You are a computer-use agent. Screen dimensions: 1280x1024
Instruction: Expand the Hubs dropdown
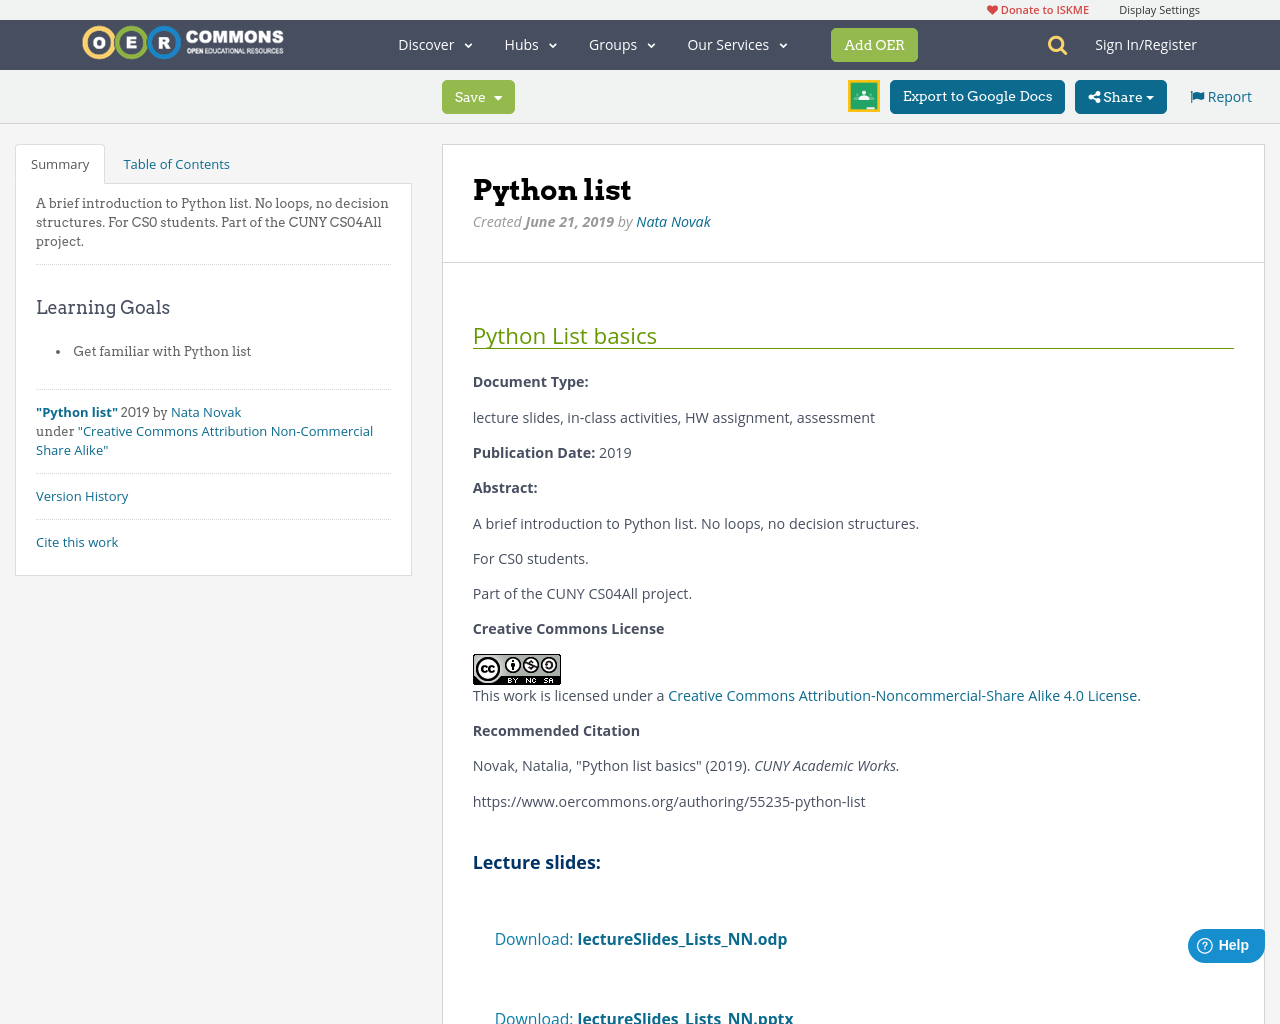point(530,45)
